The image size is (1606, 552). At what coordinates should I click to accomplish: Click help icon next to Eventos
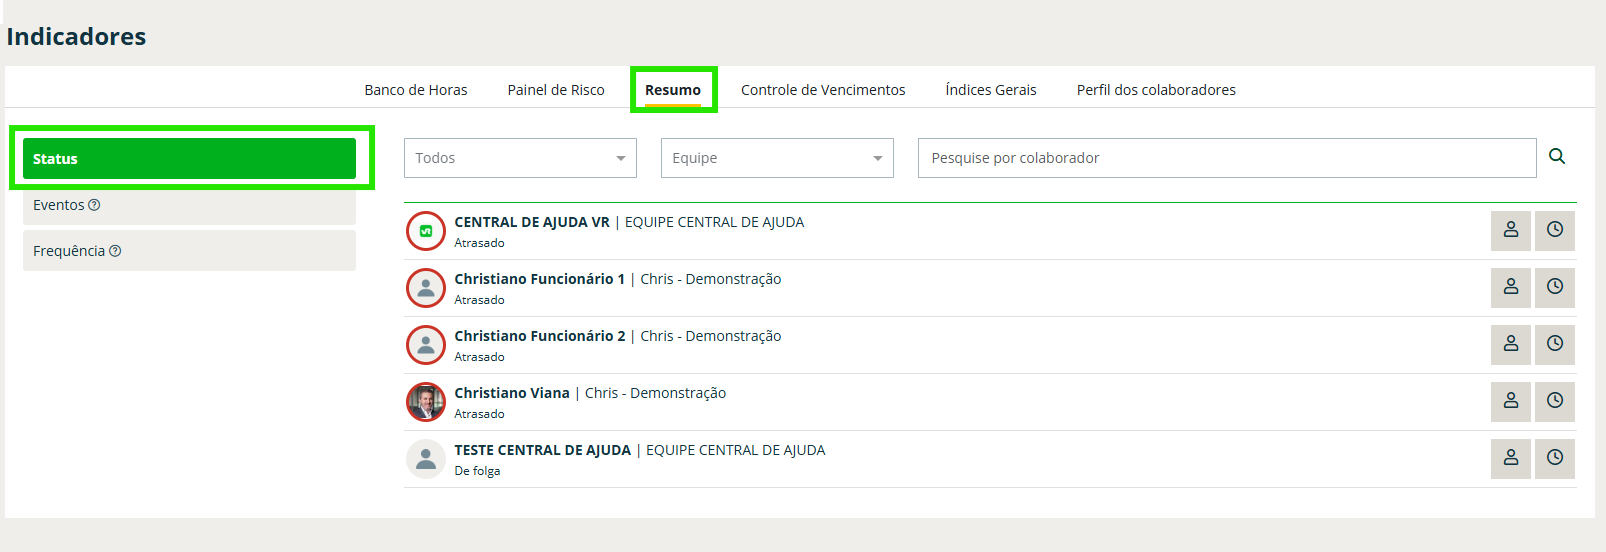[94, 205]
